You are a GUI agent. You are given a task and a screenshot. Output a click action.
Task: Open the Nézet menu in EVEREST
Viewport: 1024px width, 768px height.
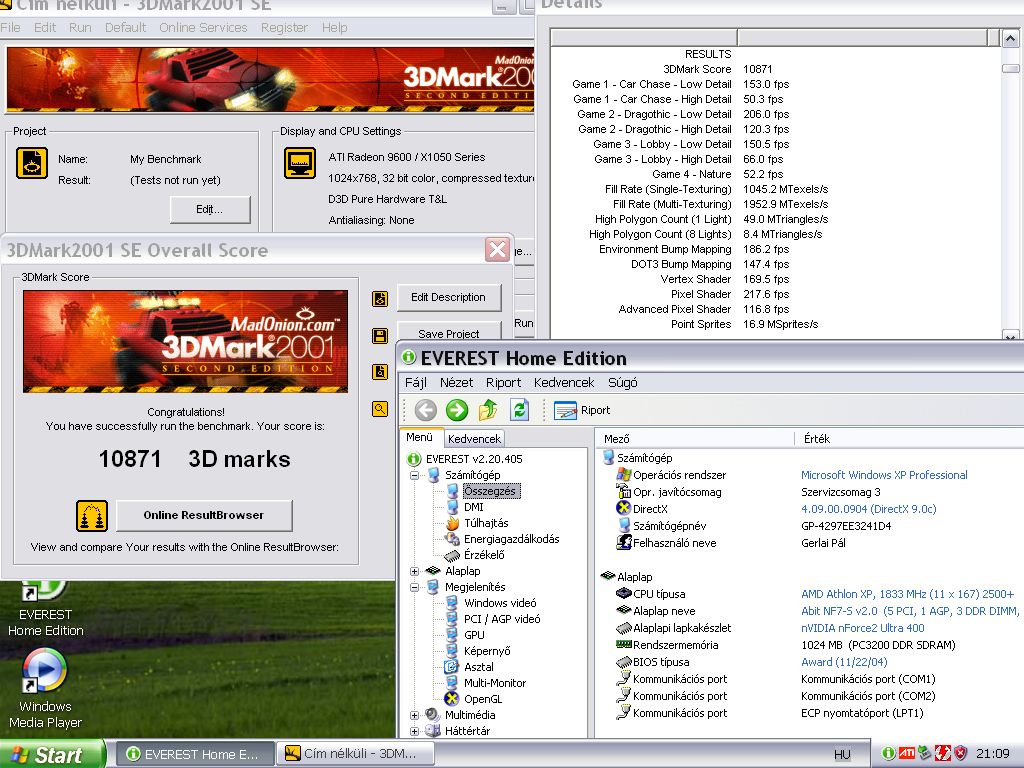coord(456,383)
